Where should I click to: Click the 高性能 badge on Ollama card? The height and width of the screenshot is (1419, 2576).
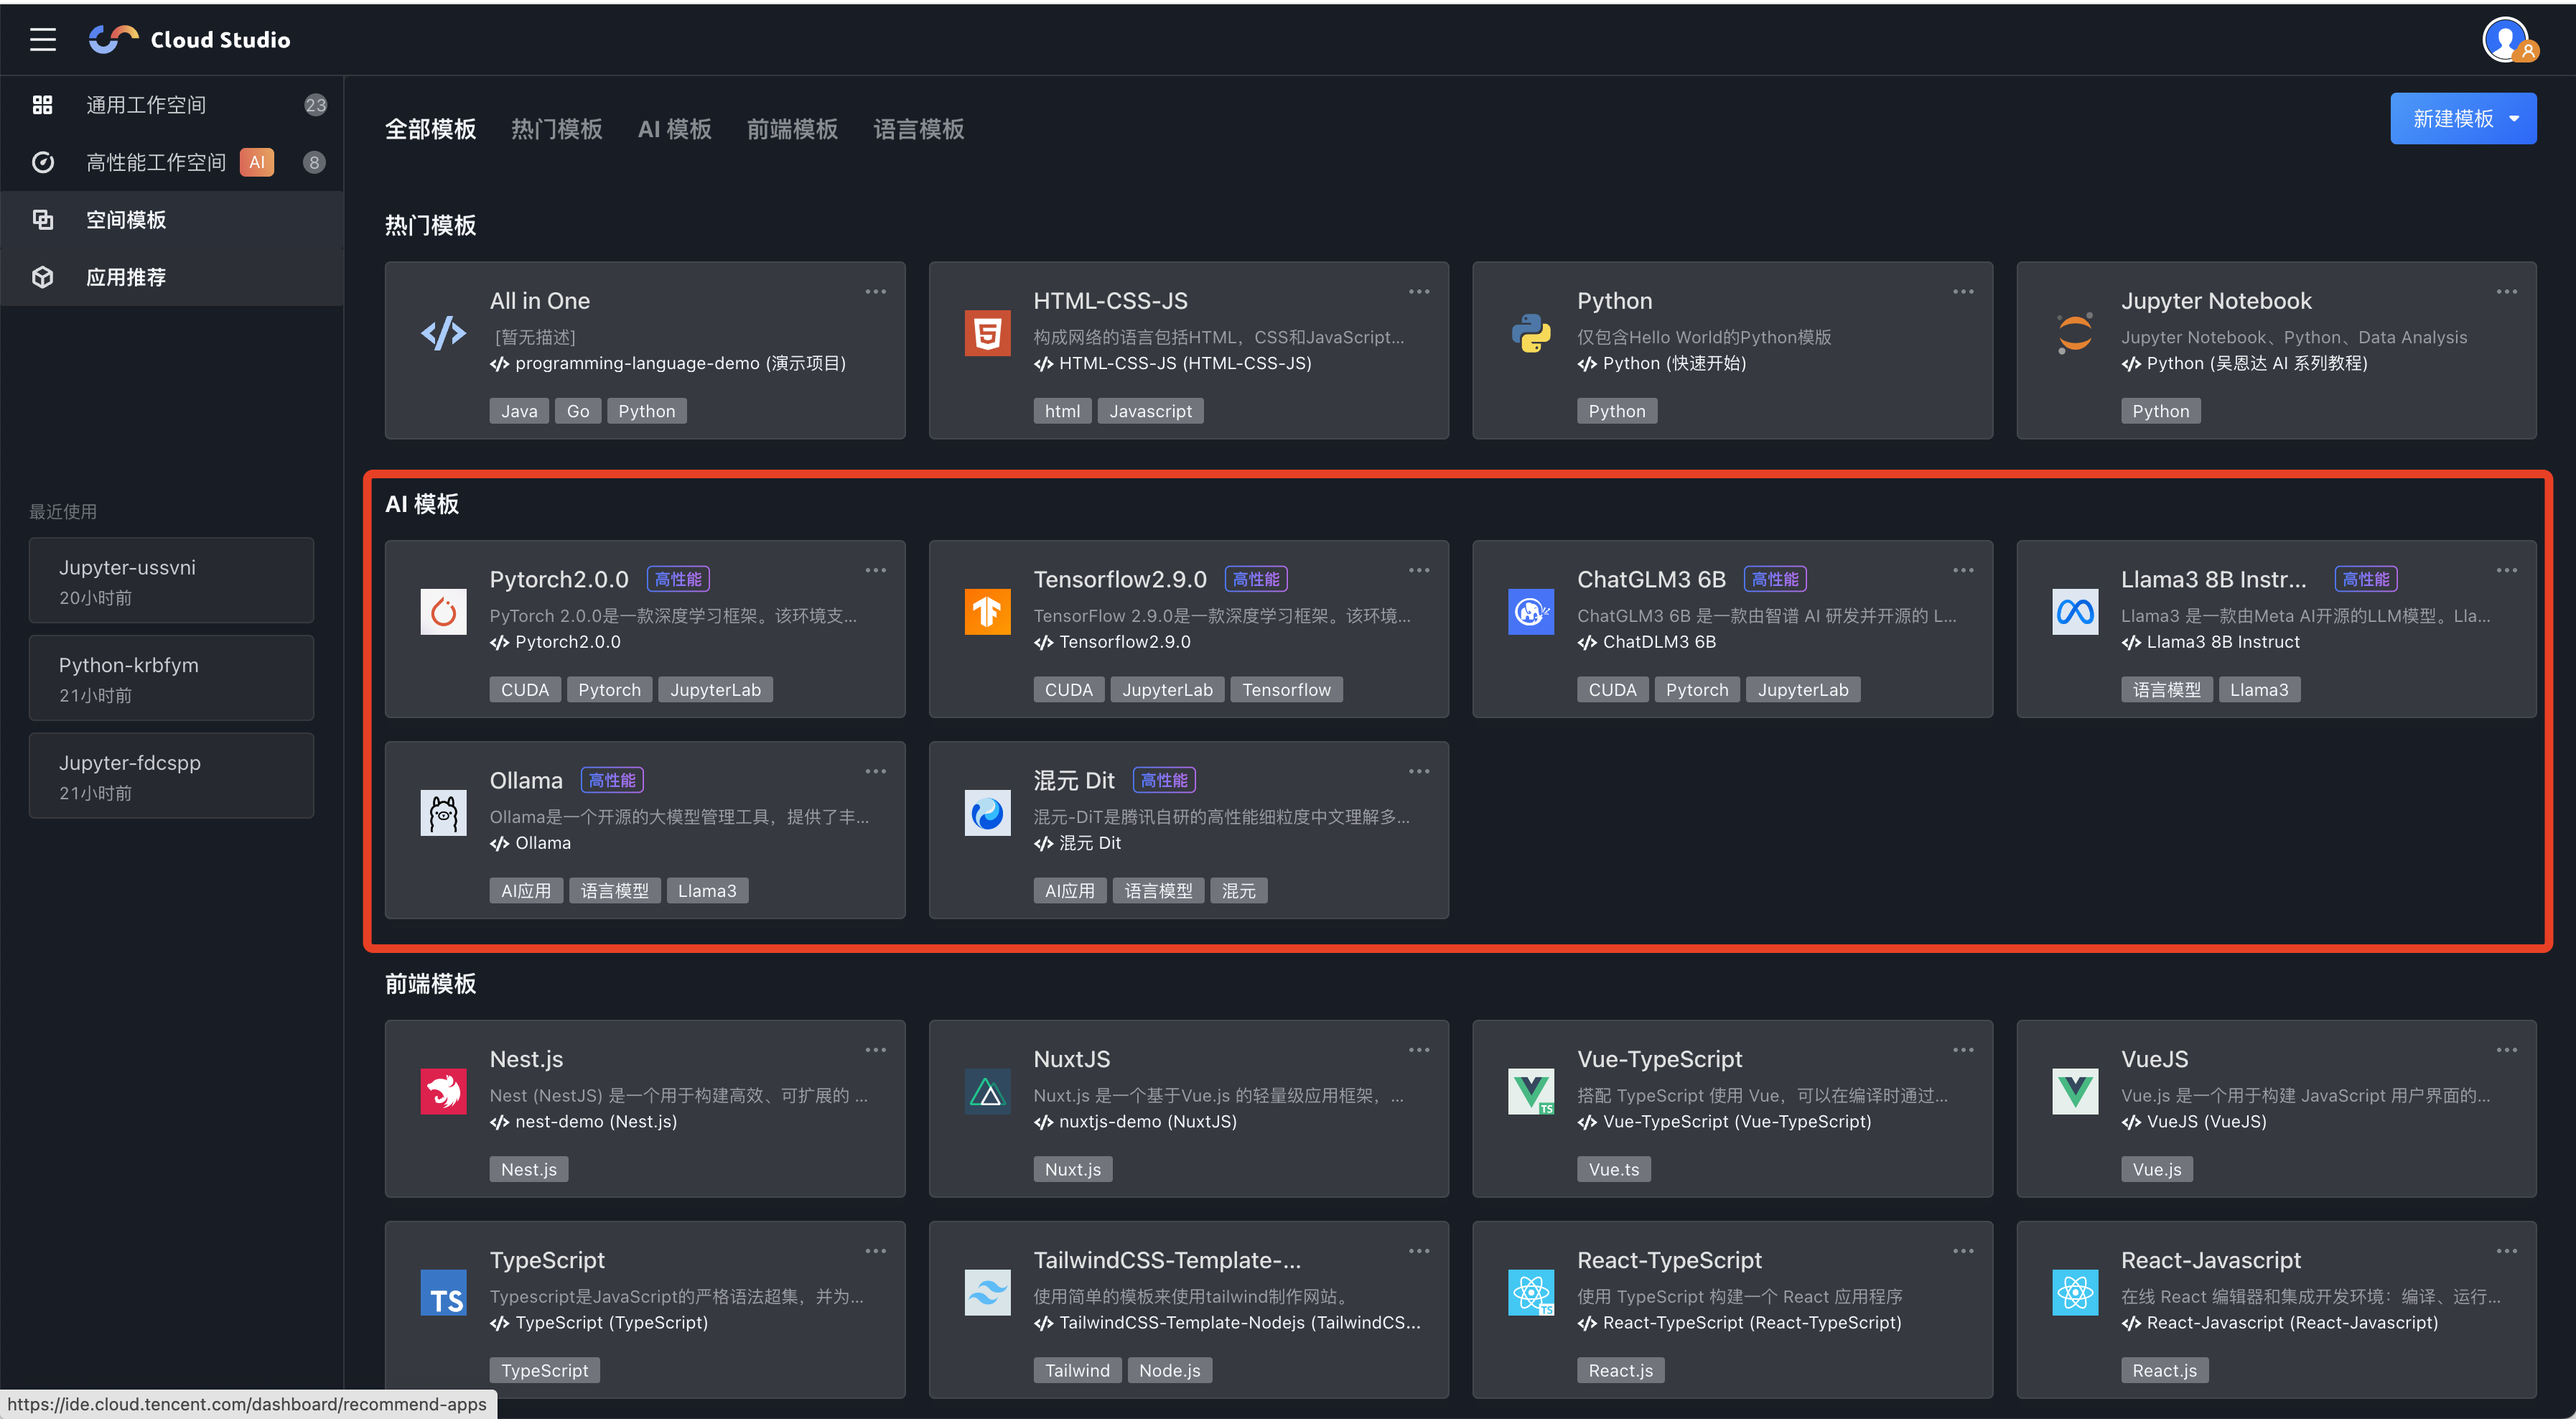612,780
